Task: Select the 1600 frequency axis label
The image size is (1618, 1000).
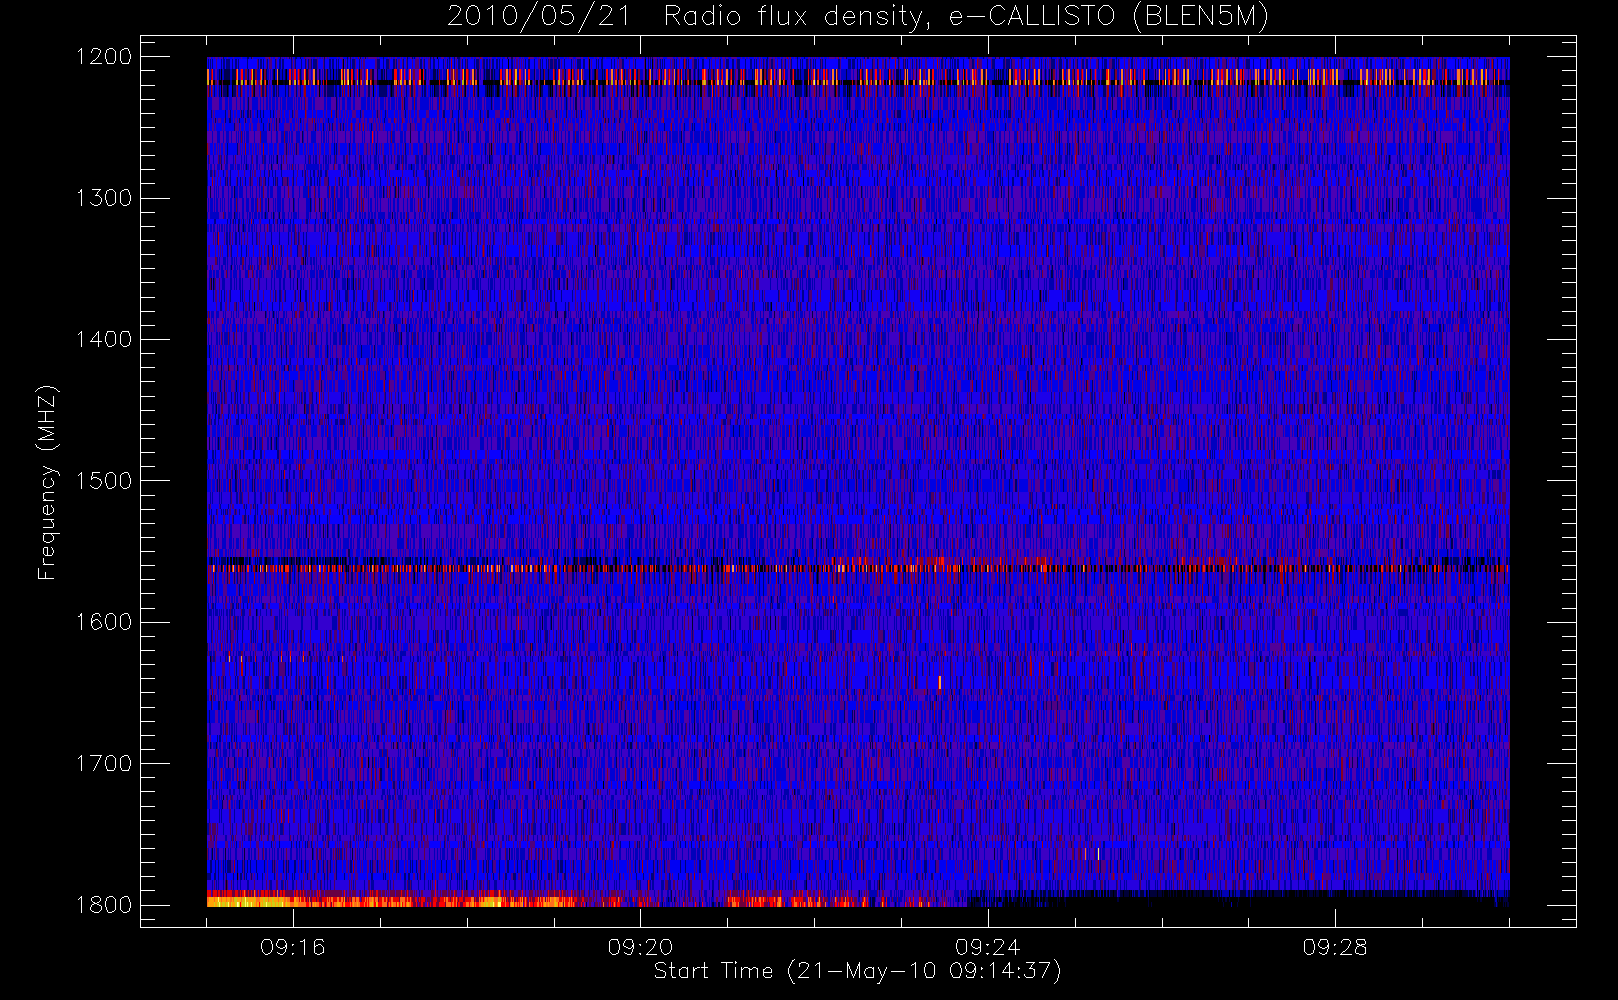Action: [x=105, y=622]
